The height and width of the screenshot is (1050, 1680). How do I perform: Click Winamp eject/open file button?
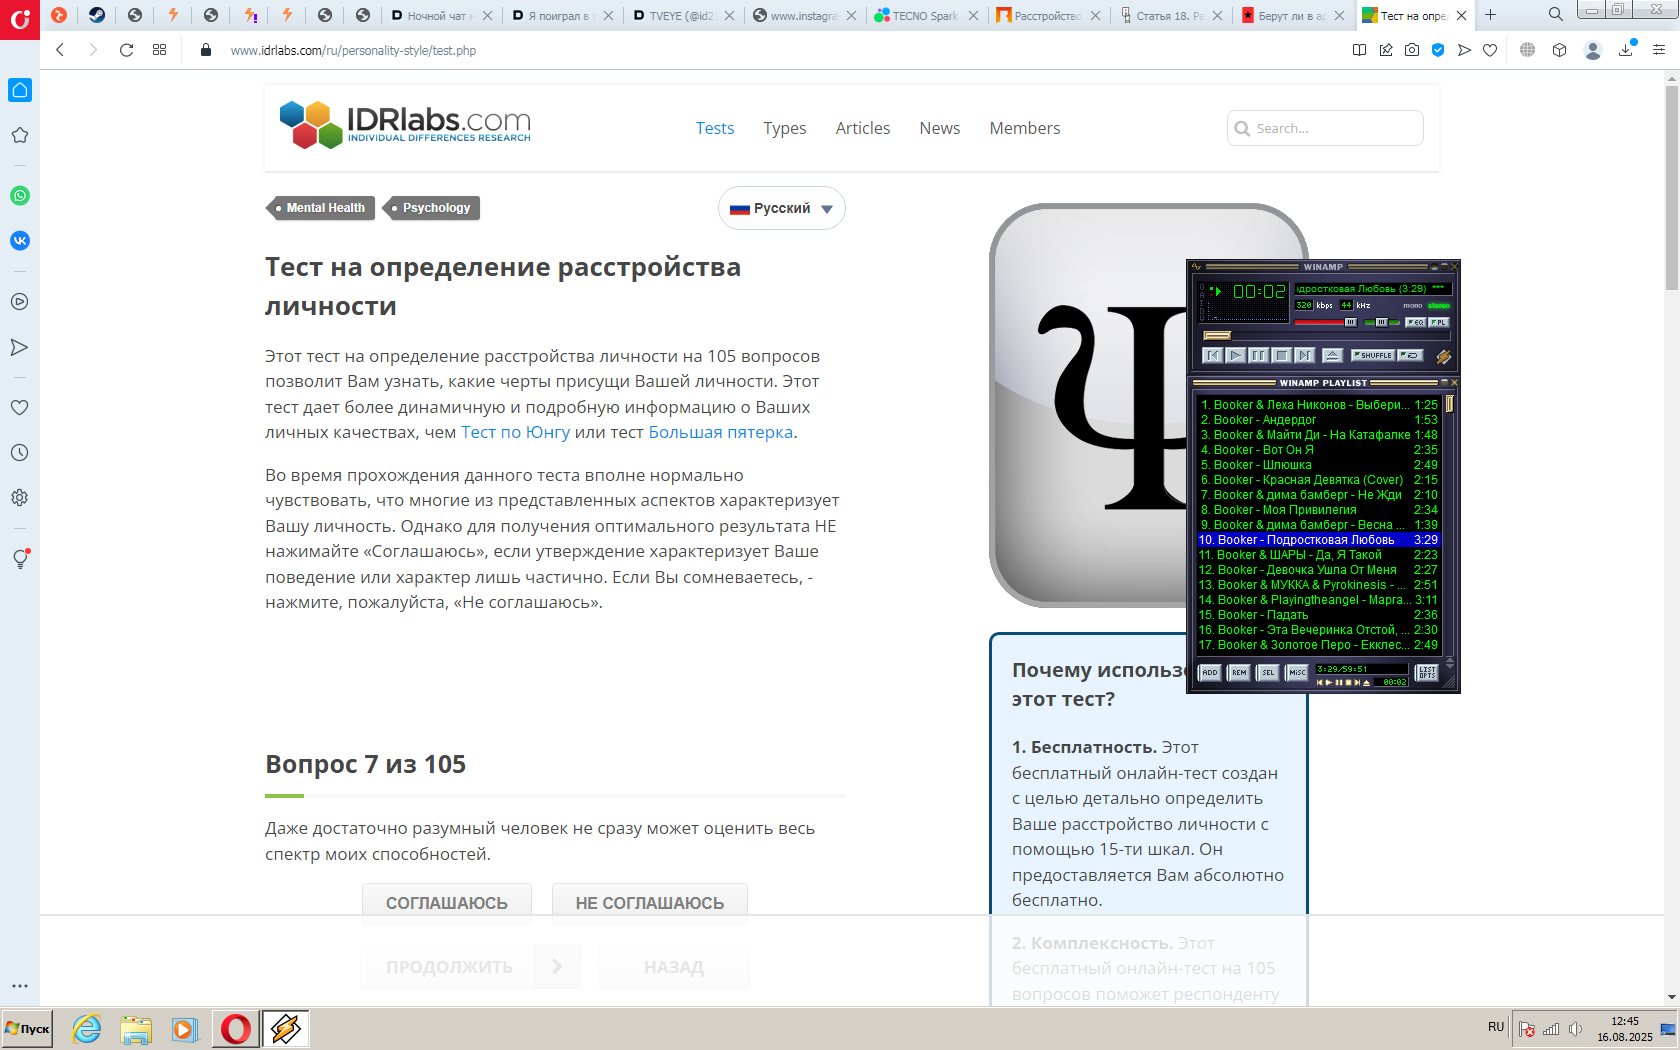pyautogui.click(x=1332, y=355)
